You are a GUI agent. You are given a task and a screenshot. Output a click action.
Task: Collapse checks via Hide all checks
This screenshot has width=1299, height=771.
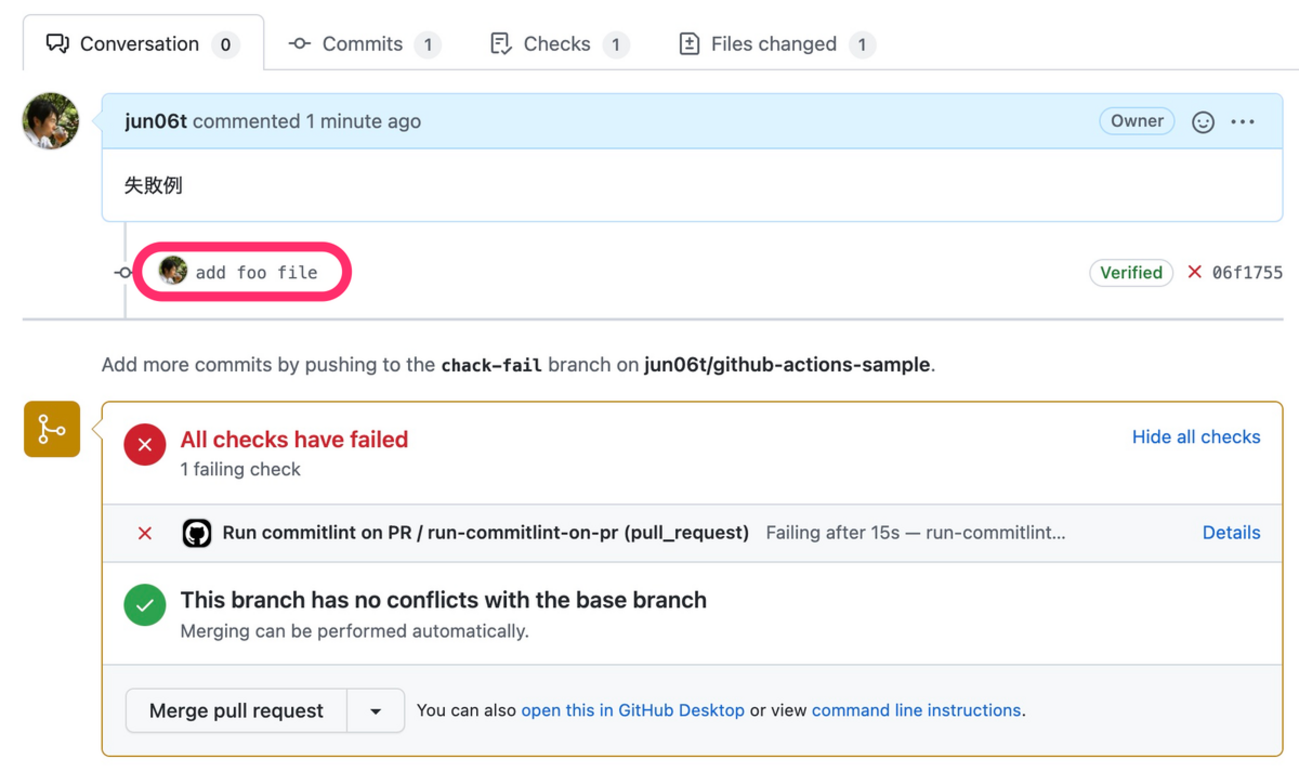[x=1196, y=437]
